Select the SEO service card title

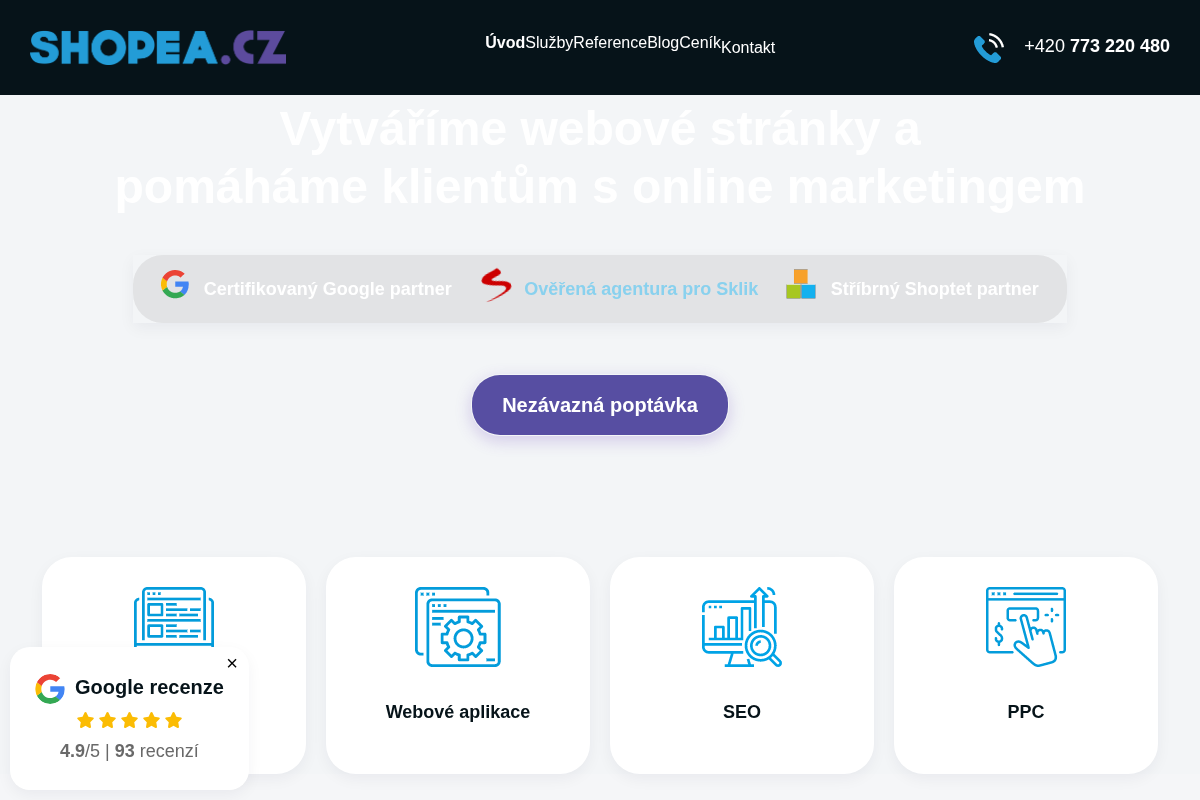click(x=742, y=712)
